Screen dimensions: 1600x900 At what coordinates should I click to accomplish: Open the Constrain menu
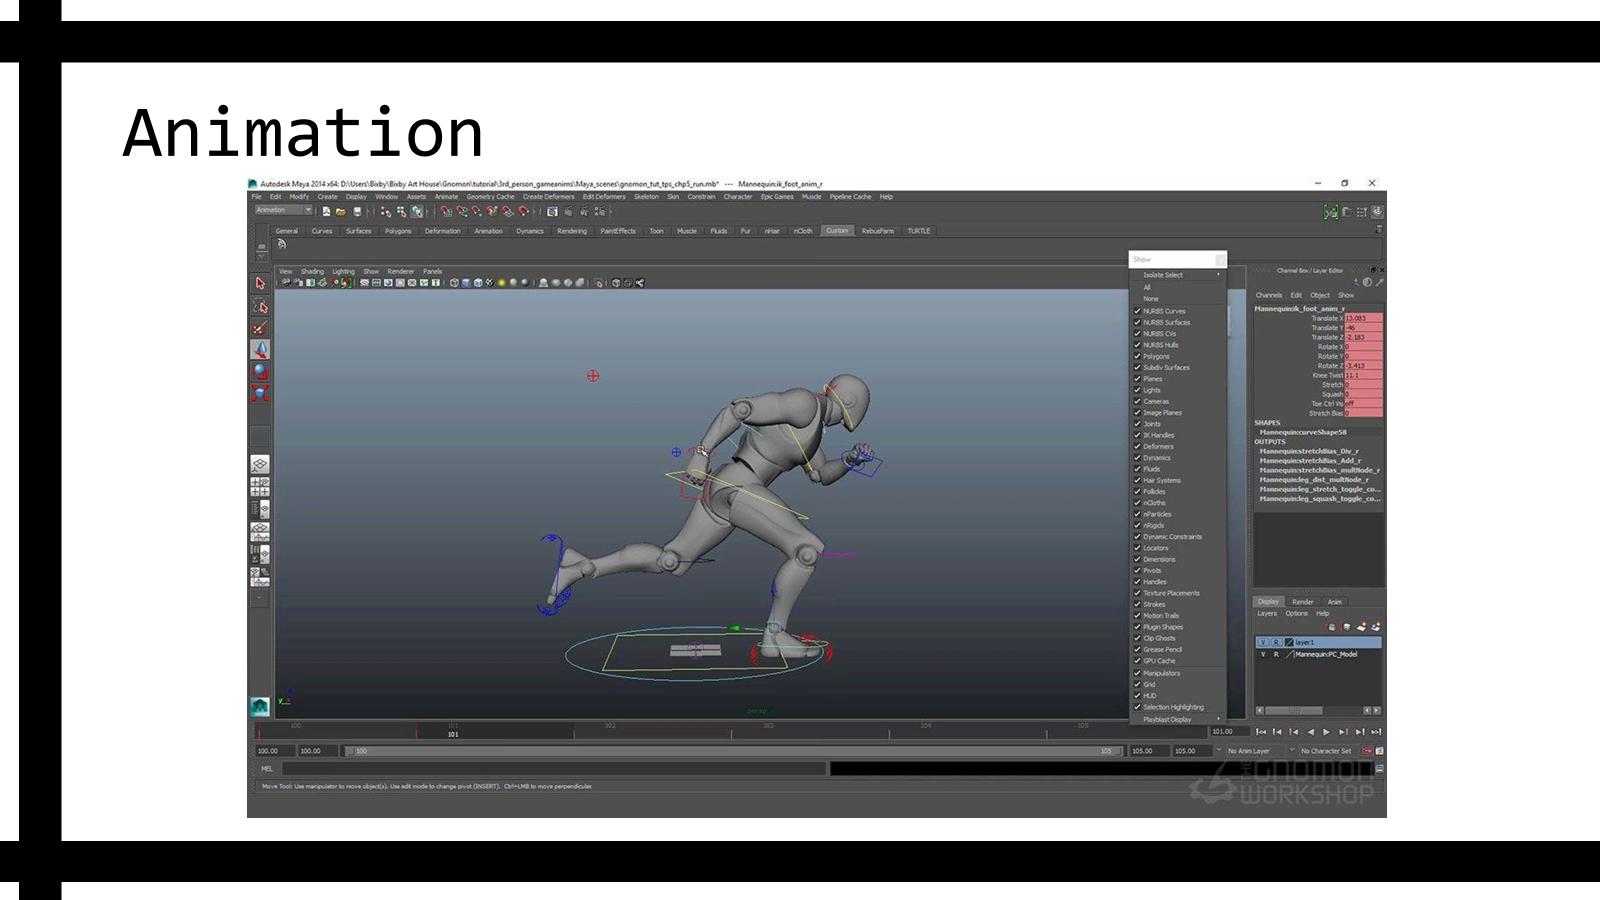pyautogui.click(x=701, y=197)
